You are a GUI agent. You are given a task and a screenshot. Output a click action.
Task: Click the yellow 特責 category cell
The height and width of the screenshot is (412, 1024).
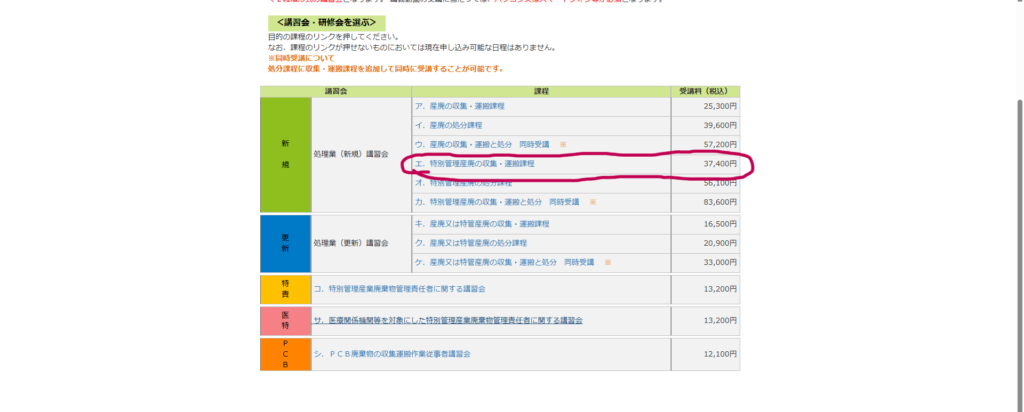285,289
